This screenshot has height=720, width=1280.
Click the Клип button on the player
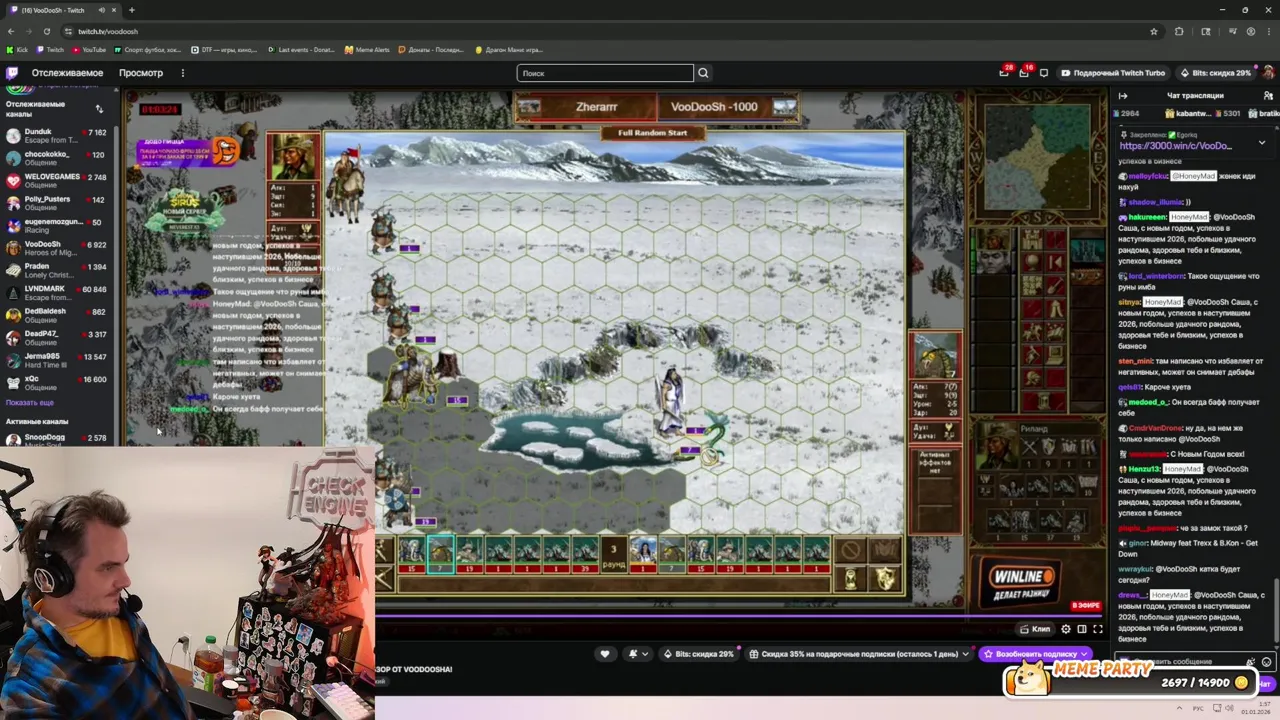point(1035,629)
